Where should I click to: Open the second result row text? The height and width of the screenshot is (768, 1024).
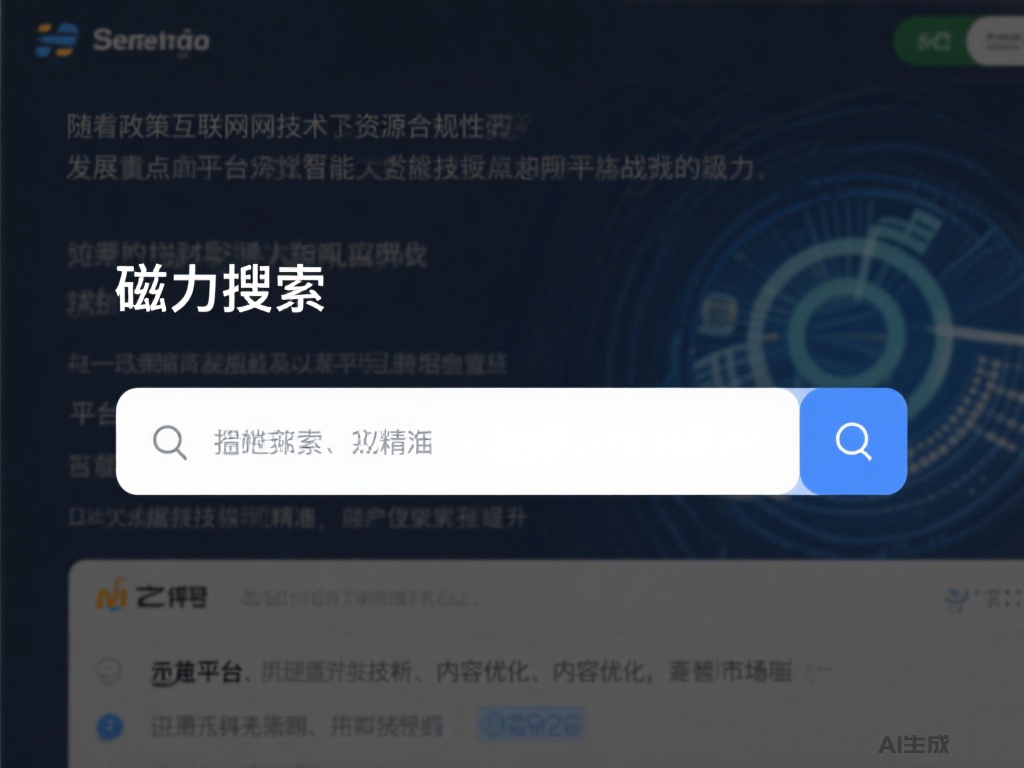click(297, 726)
